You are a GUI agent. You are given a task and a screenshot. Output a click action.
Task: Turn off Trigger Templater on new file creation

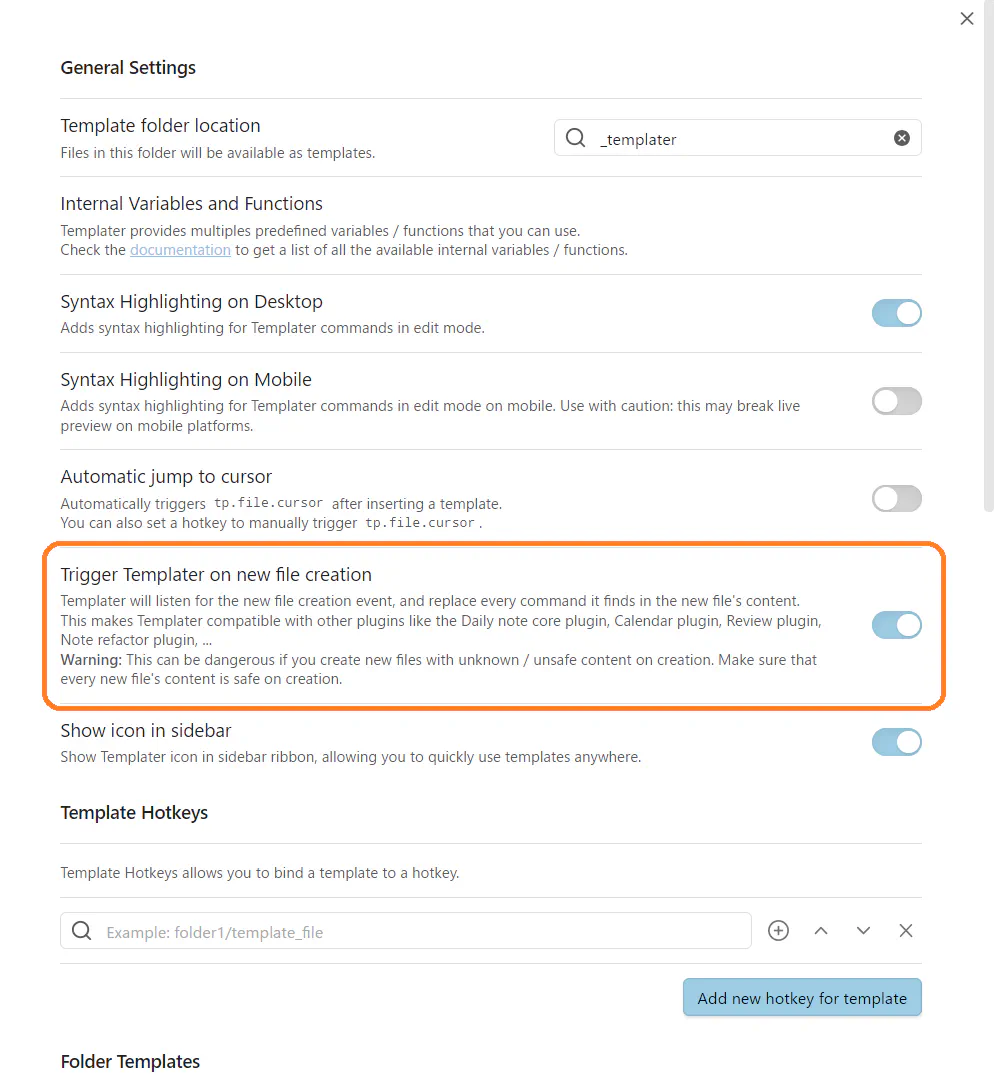[896, 625]
